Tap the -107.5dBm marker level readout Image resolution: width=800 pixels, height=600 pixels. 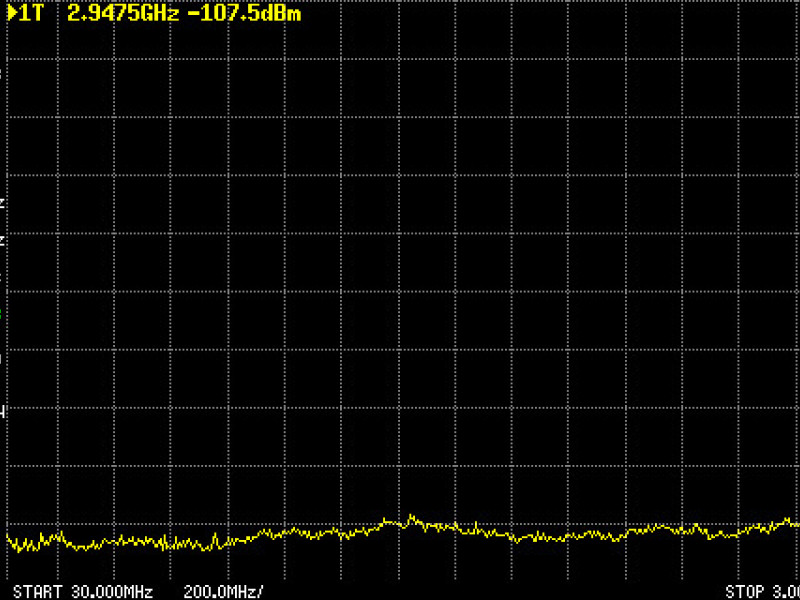[x=243, y=15]
